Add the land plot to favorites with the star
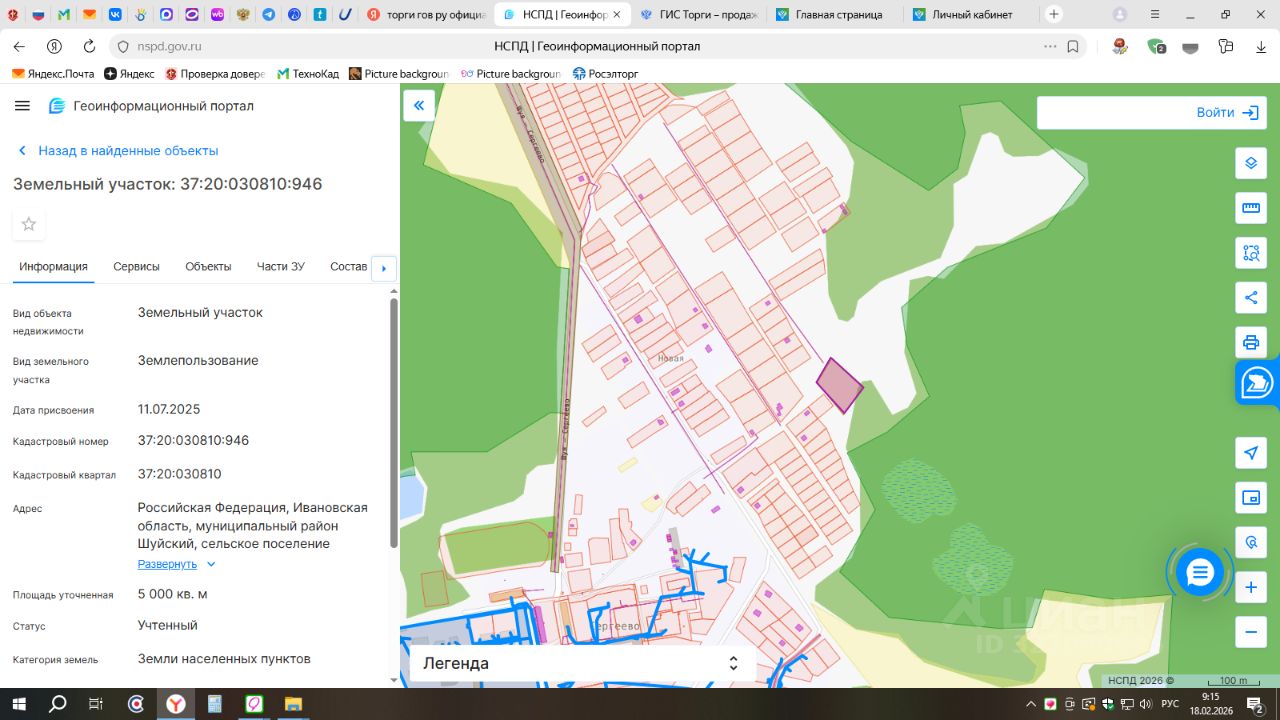This screenshot has height=720, width=1280. pos(29,224)
